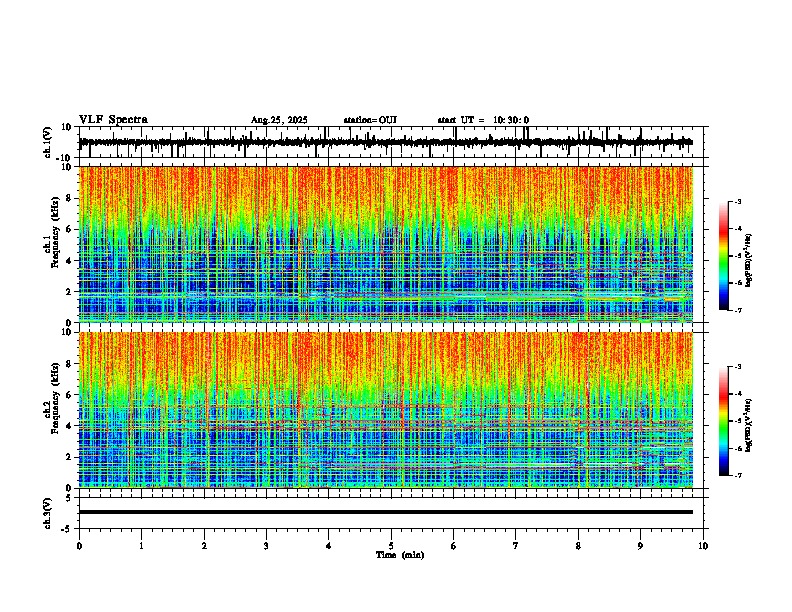This screenshot has width=792, height=612.
Task: Select the "start UT = 10:30: 0" text
Action: [483, 120]
